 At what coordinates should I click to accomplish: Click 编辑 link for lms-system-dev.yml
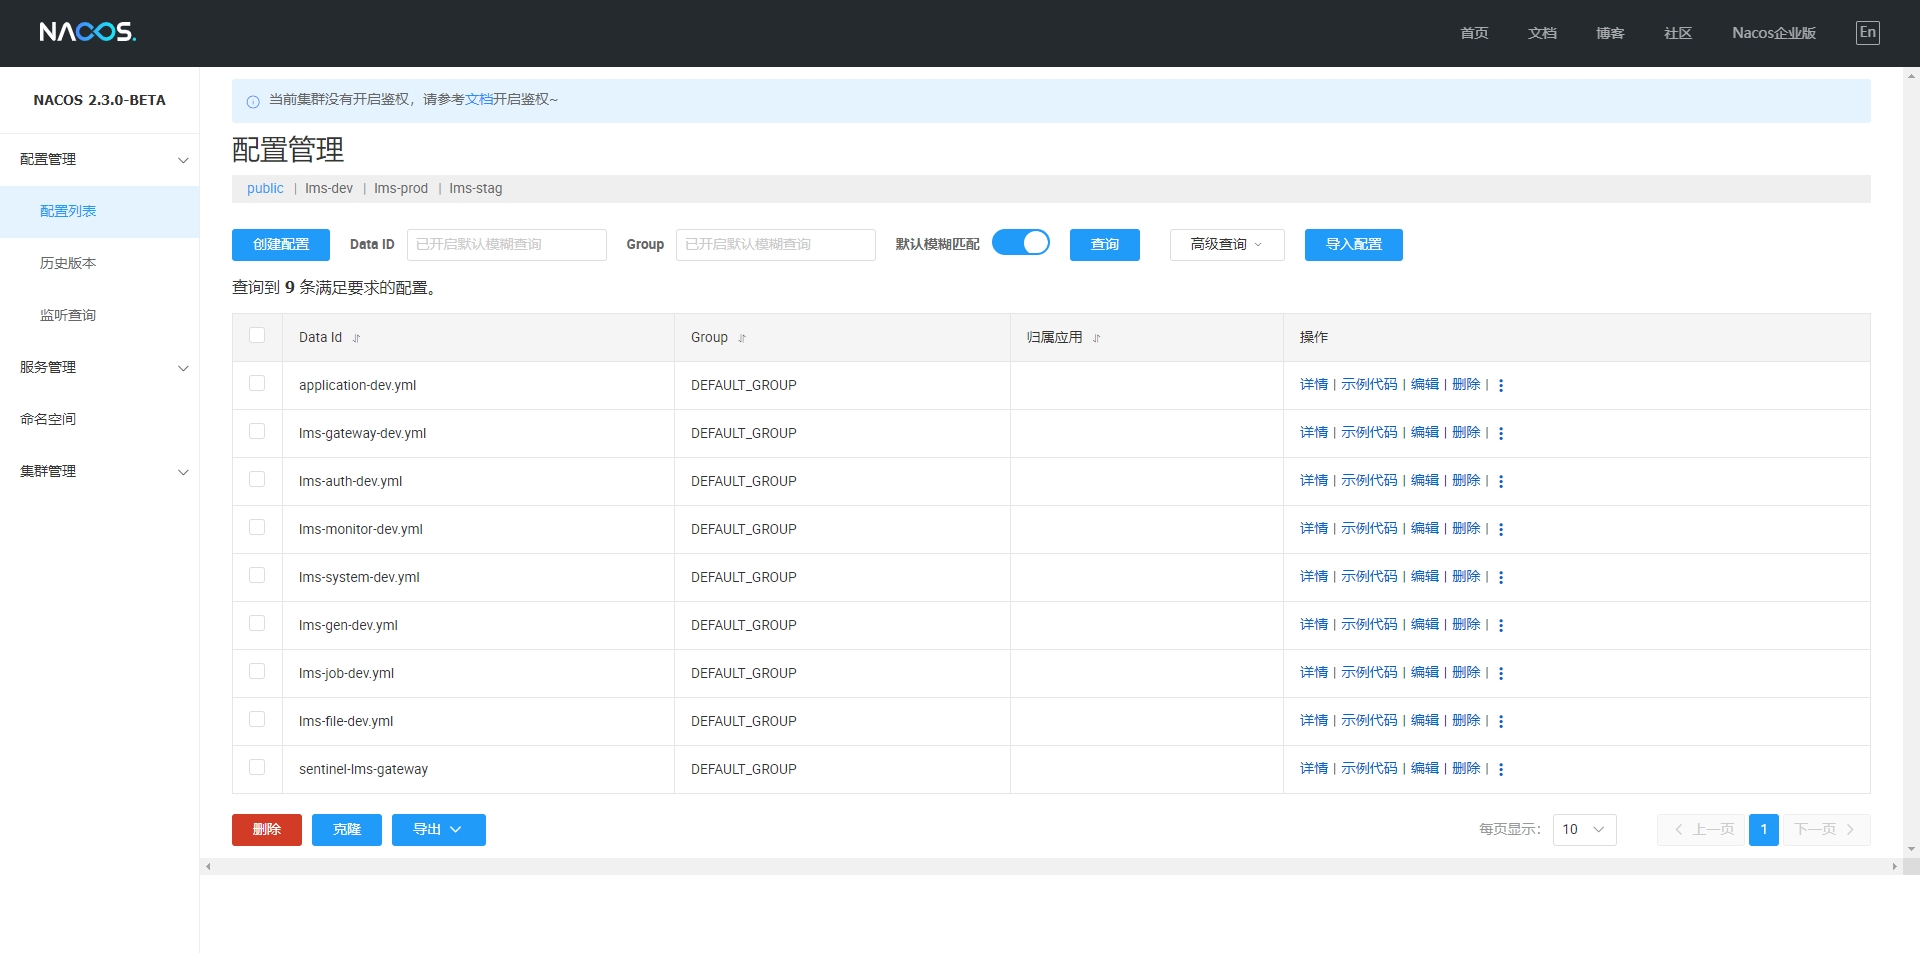point(1424,577)
